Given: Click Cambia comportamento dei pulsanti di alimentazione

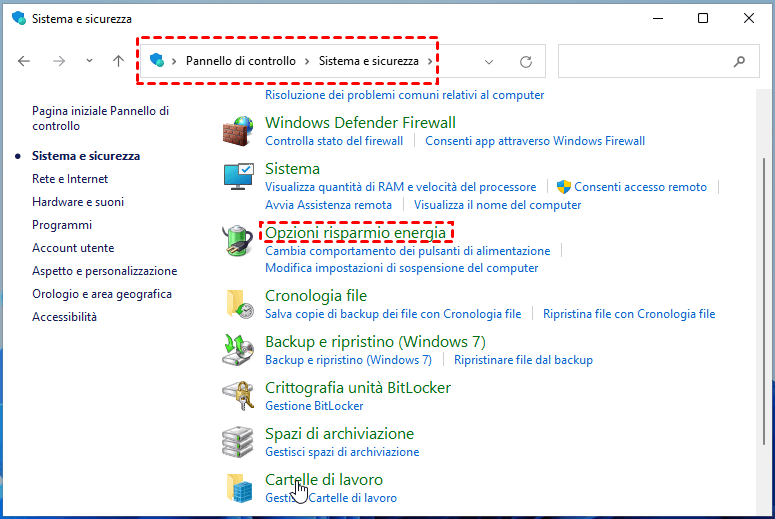Looking at the screenshot, I should point(407,251).
